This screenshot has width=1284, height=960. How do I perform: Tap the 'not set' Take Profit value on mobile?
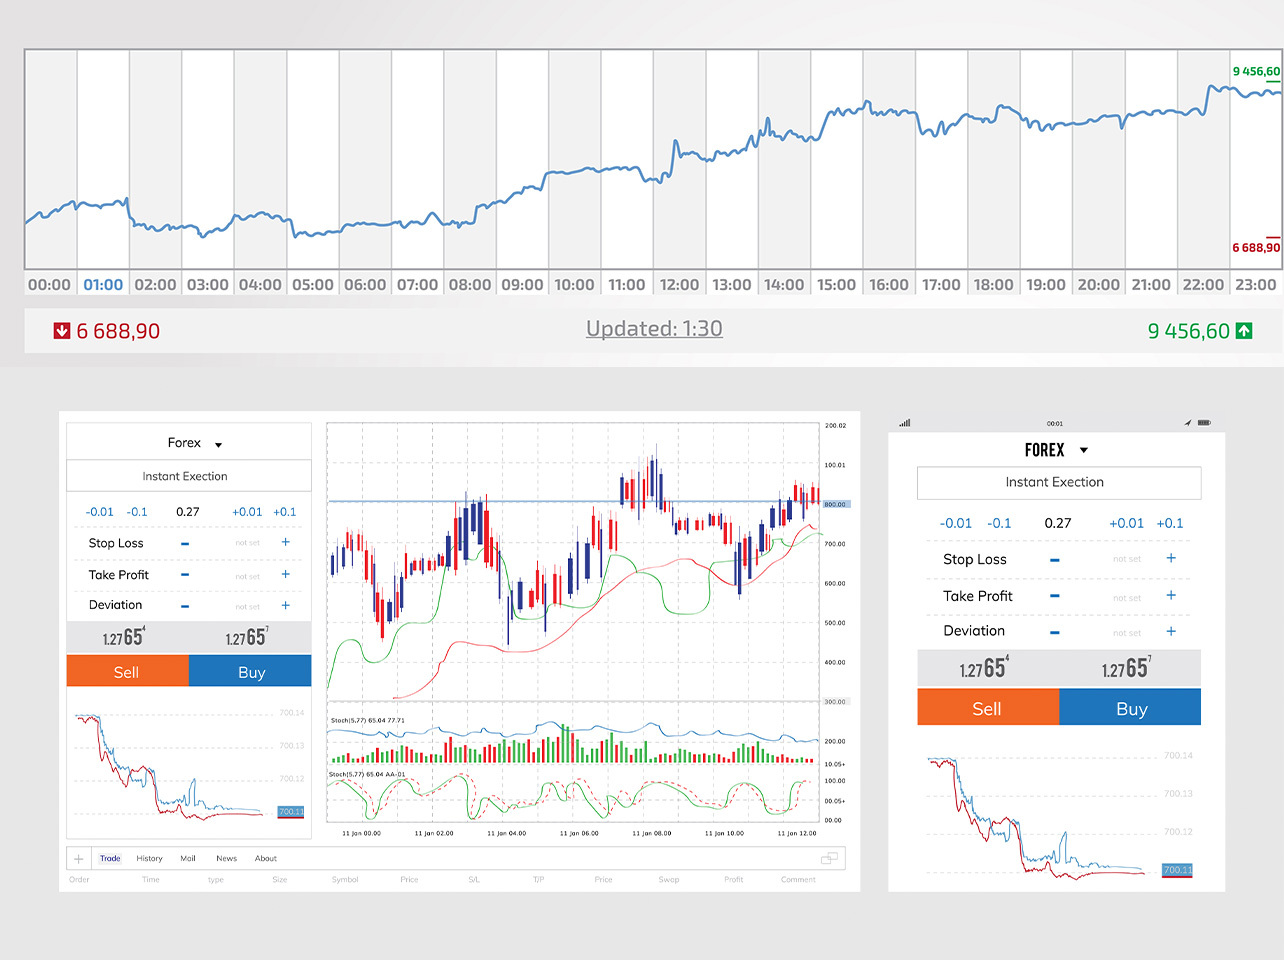(1127, 597)
